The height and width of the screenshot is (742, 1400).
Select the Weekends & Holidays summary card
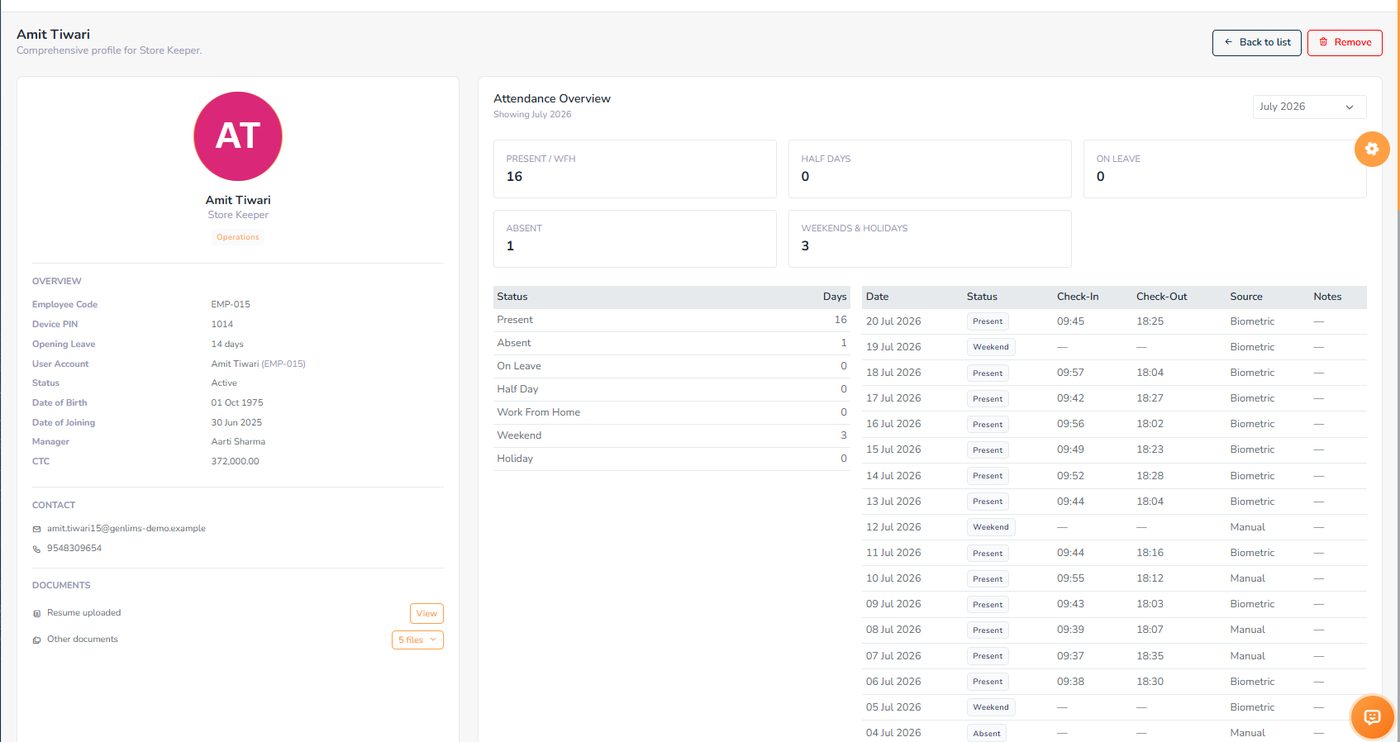point(930,239)
